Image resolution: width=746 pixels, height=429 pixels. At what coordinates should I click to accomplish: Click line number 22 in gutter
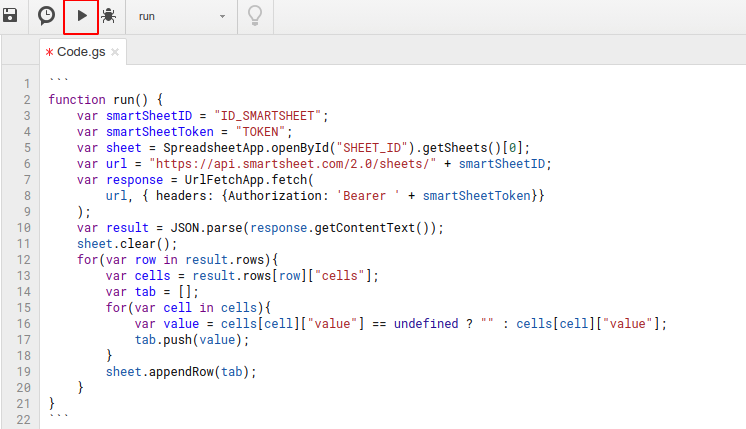tap(24, 420)
